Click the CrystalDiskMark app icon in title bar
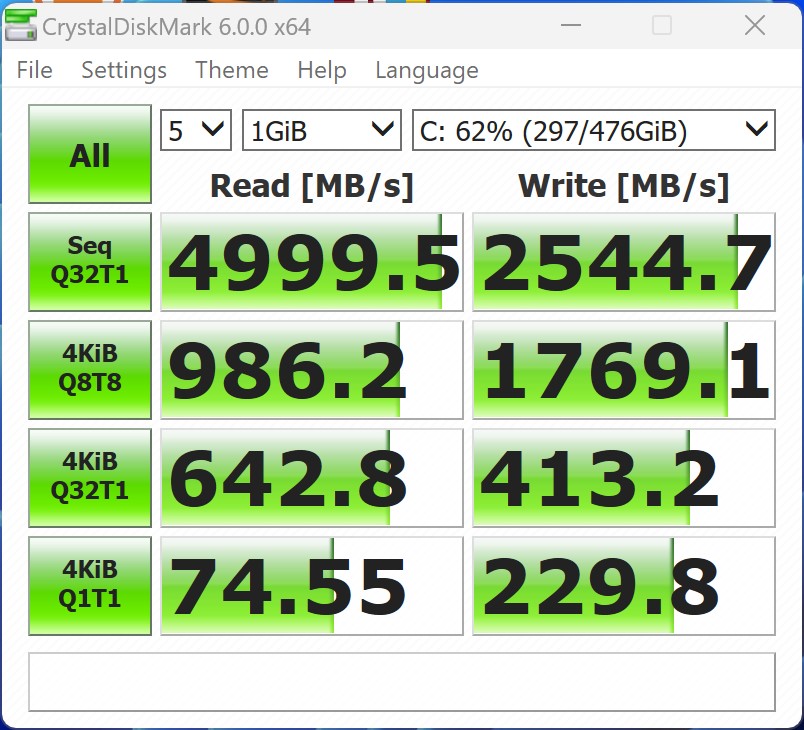804x730 pixels. tap(21, 26)
